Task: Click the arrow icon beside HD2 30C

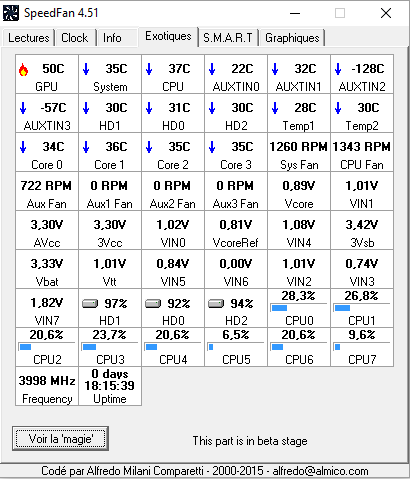Action: (212, 108)
